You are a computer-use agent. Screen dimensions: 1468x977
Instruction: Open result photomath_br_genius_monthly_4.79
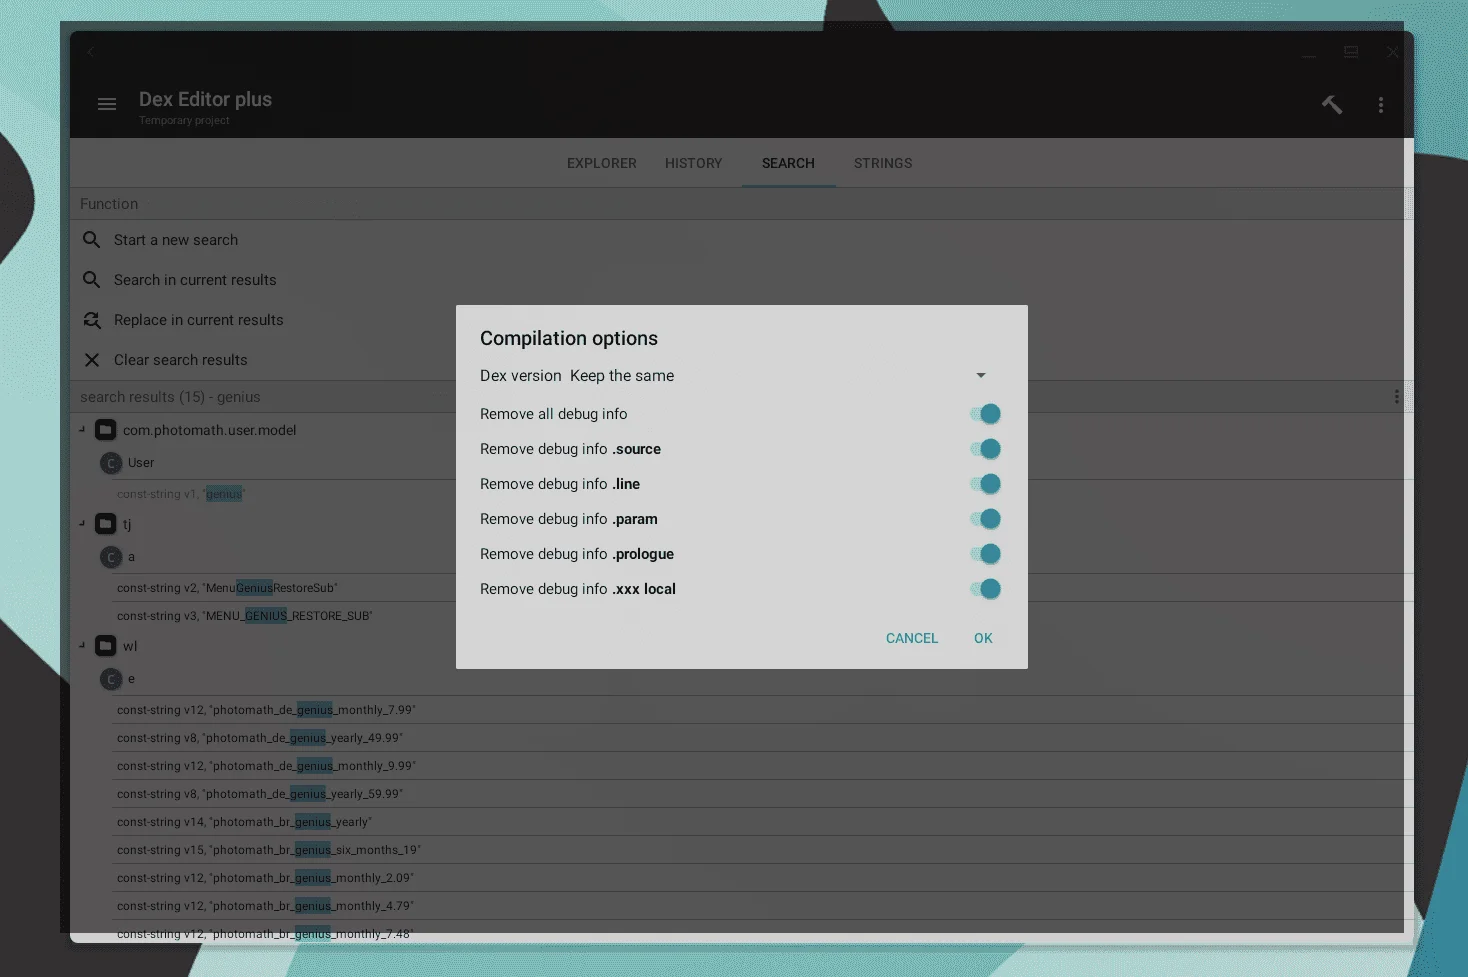pos(265,906)
